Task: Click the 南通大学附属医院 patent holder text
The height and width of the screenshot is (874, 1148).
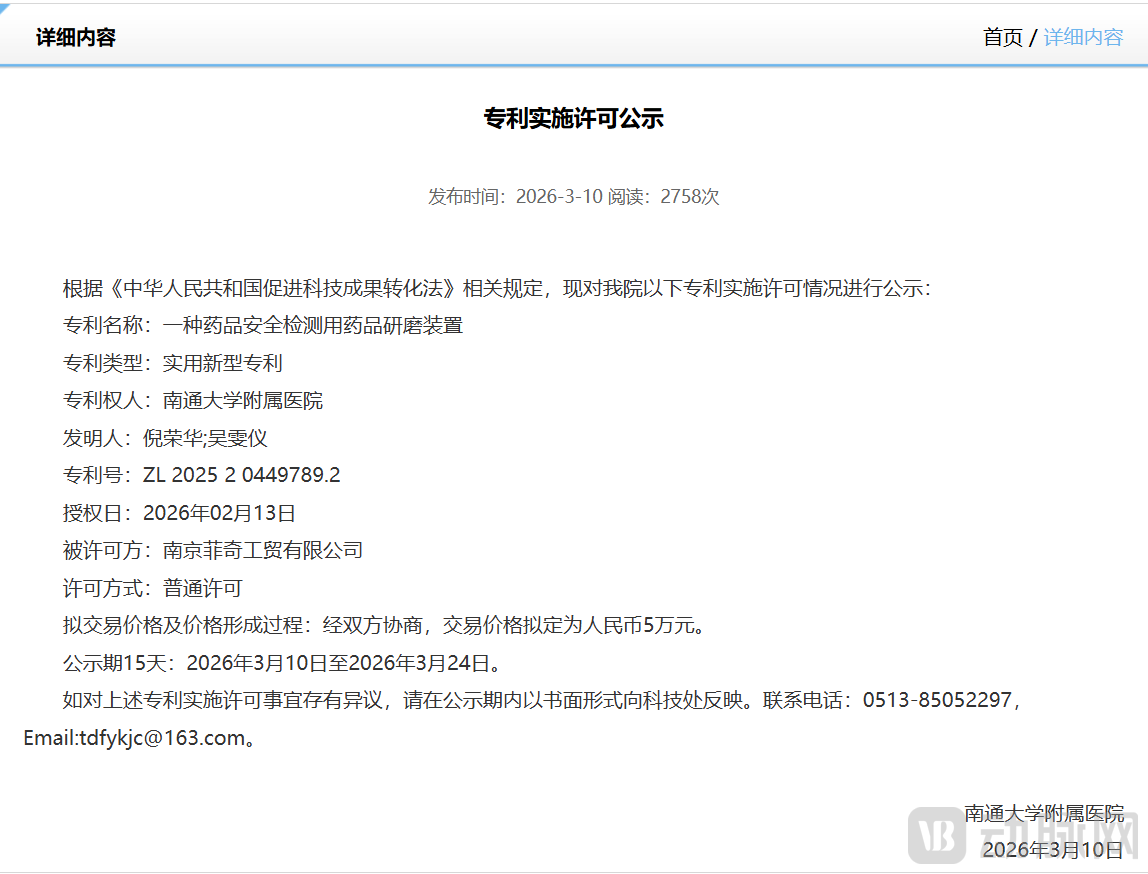Action: (x=240, y=400)
